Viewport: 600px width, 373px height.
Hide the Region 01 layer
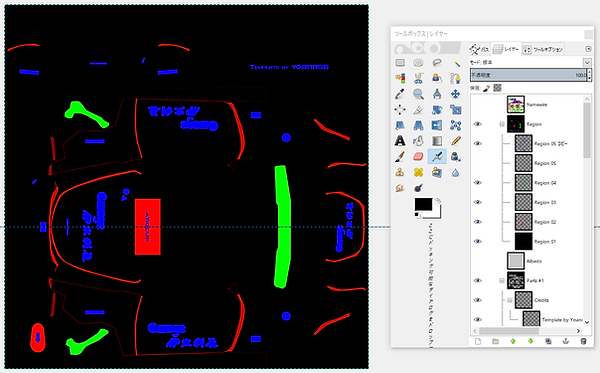point(477,241)
